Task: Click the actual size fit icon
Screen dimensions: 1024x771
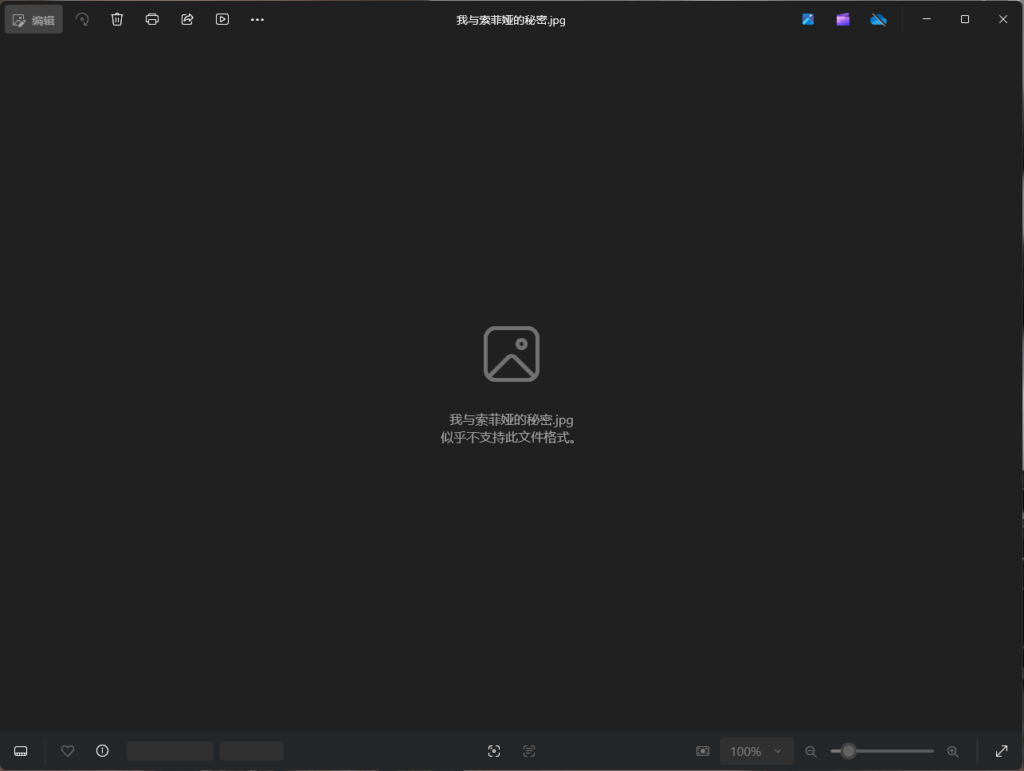Action: click(x=703, y=751)
